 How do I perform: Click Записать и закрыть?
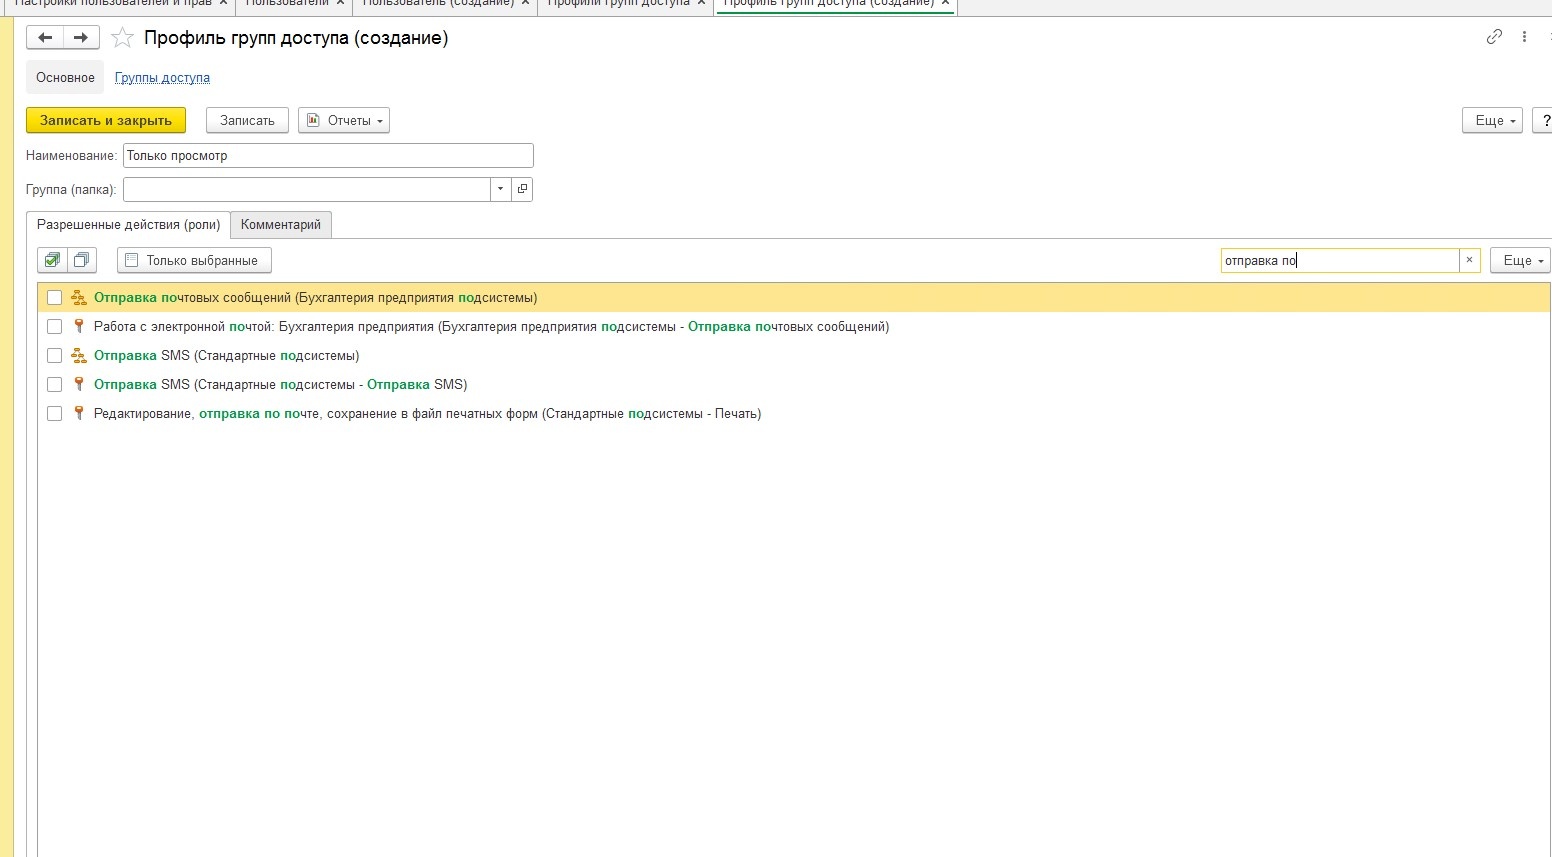[x=106, y=120]
